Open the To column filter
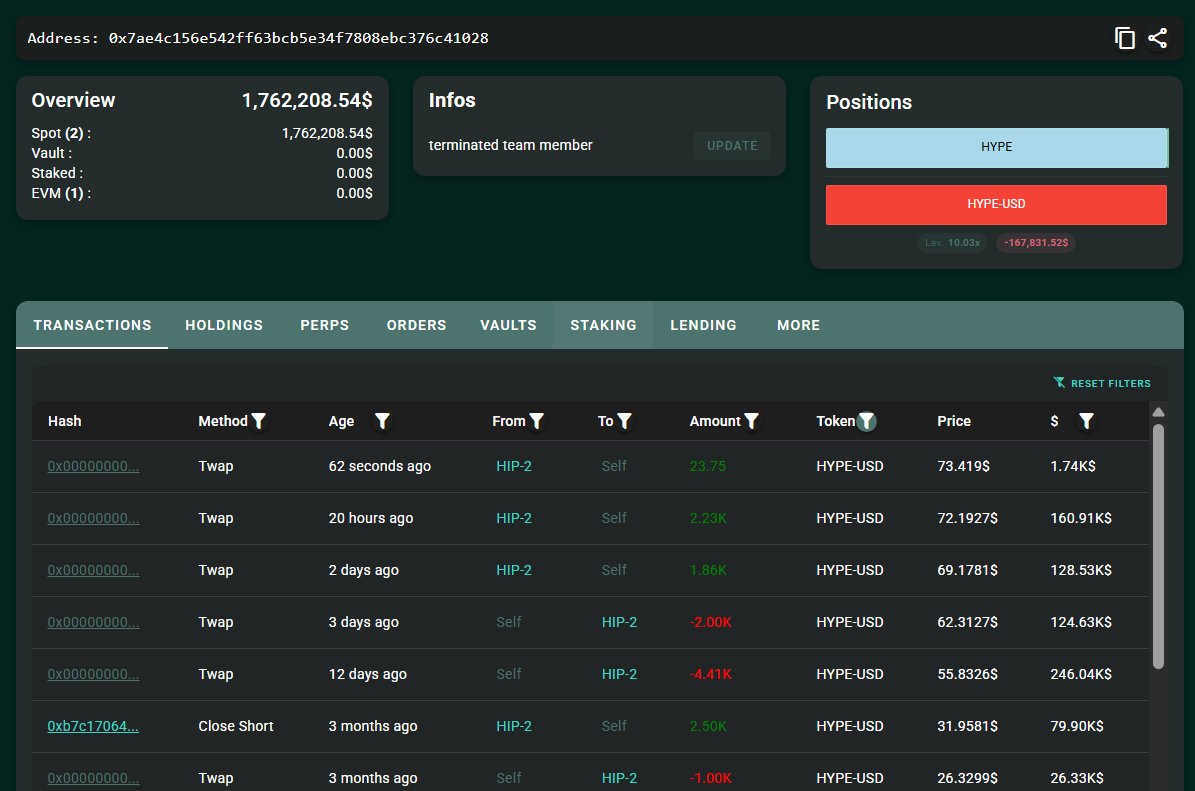 (624, 421)
